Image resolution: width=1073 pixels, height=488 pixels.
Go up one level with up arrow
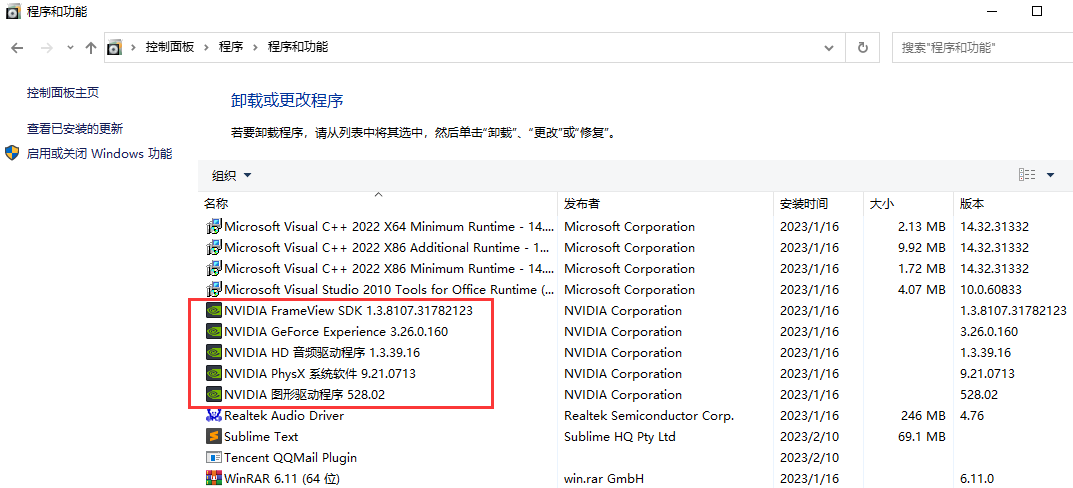point(90,48)
